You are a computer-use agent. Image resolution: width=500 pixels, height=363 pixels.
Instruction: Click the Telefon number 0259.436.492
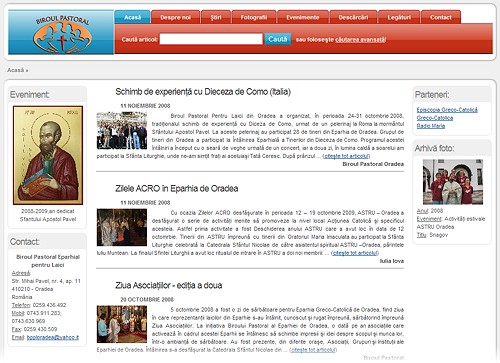[x=49, y=305]
